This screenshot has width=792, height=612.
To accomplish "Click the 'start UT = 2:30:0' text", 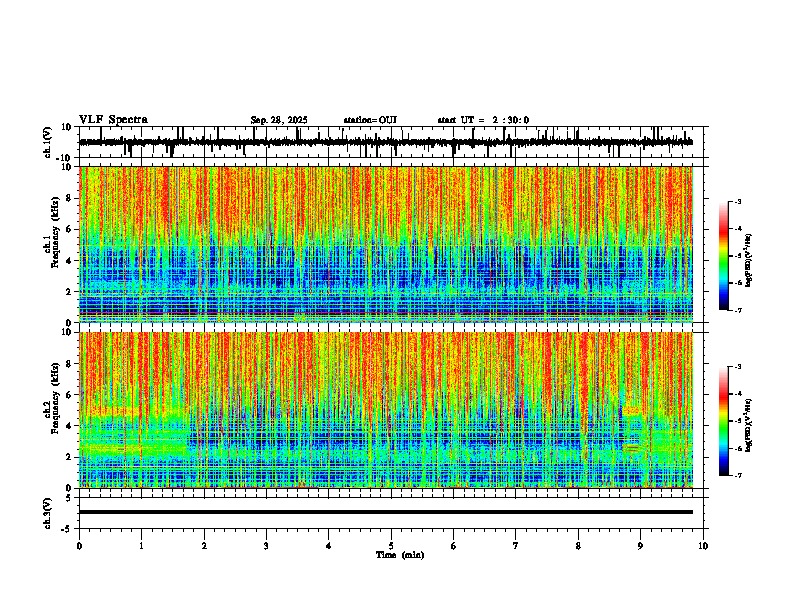I will [x=483, y=120].
